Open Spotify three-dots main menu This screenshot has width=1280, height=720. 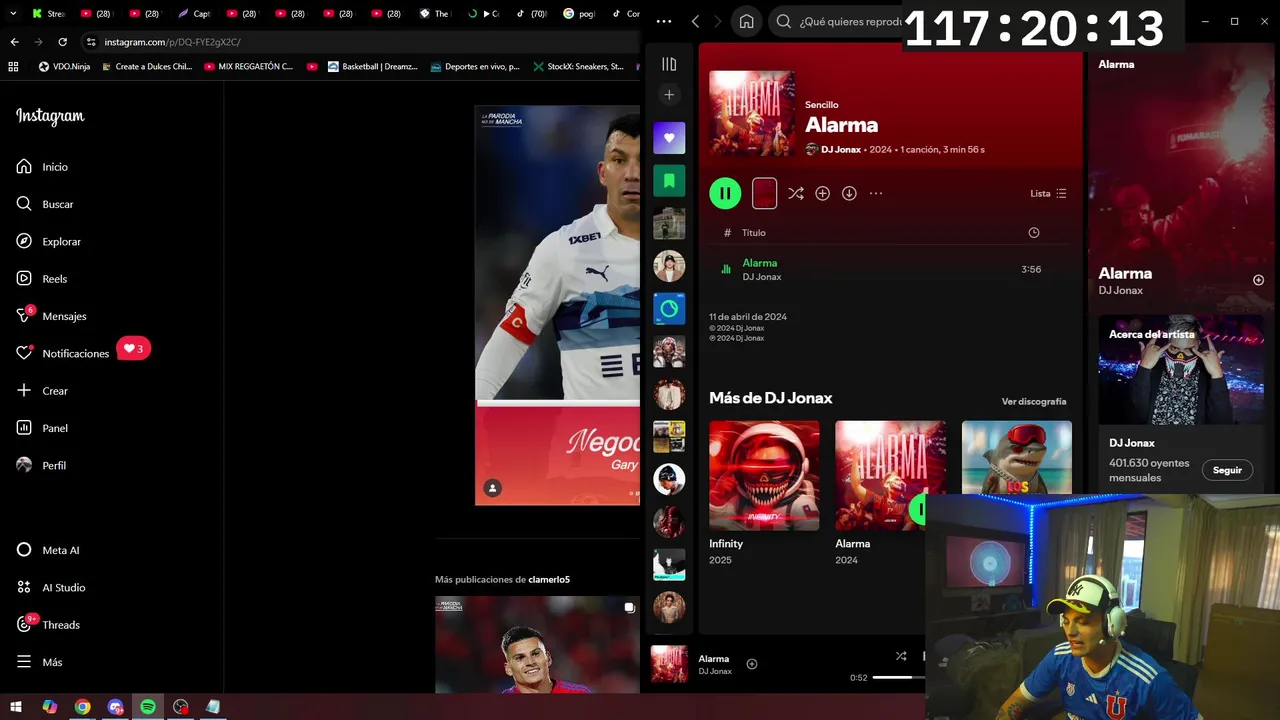(664, 21)
